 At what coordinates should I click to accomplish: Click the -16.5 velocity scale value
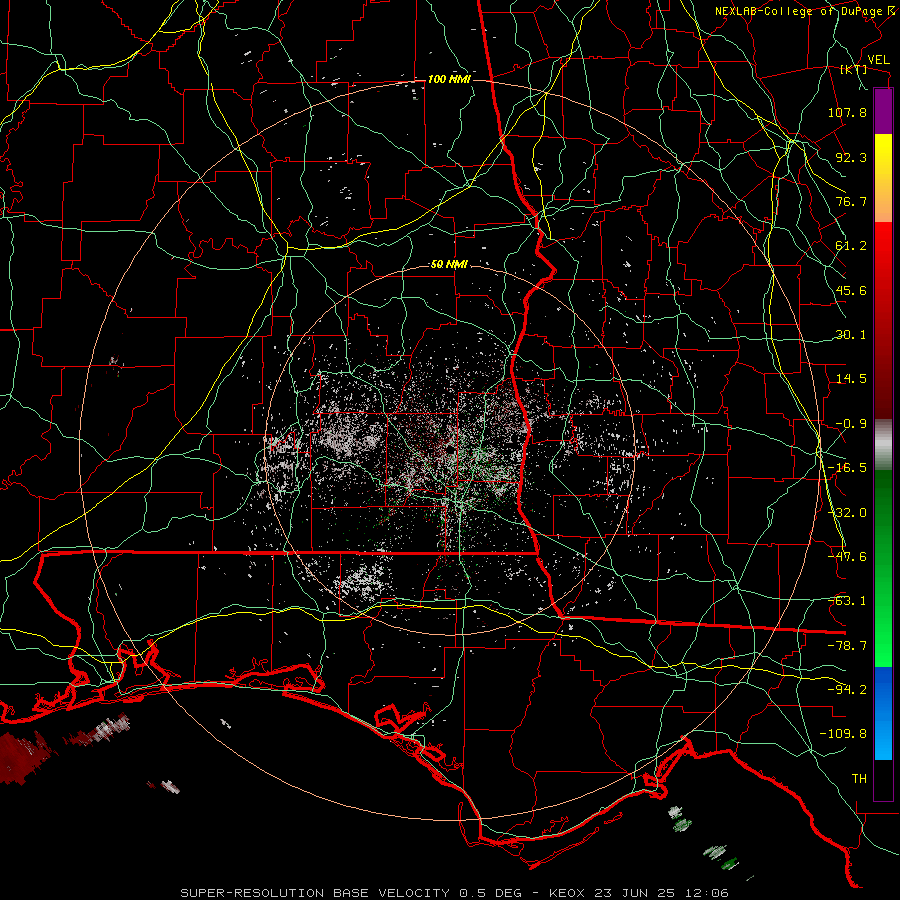(x=847, y=468)
